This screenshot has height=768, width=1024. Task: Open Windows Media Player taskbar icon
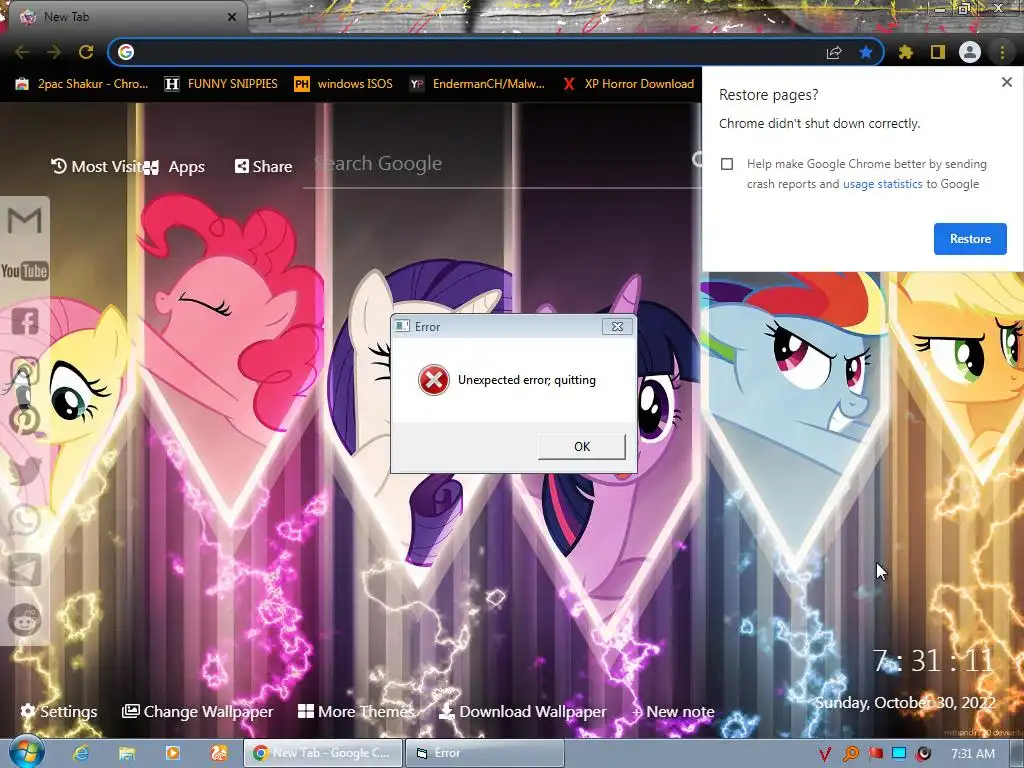click(172, 753)
